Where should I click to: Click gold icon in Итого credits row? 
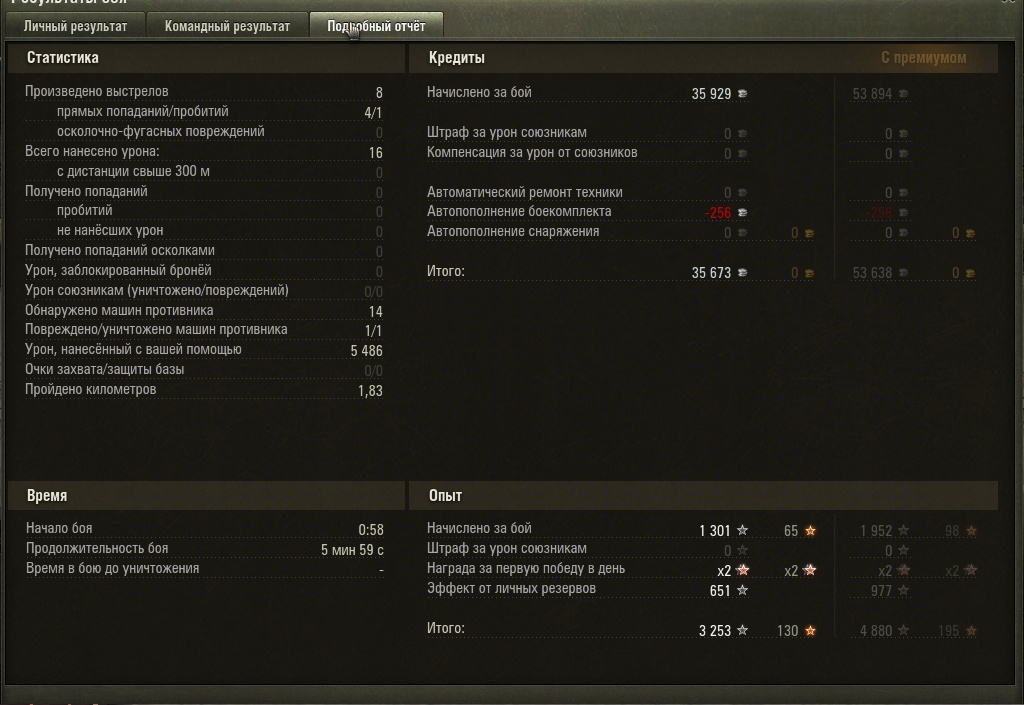point(809,273)
